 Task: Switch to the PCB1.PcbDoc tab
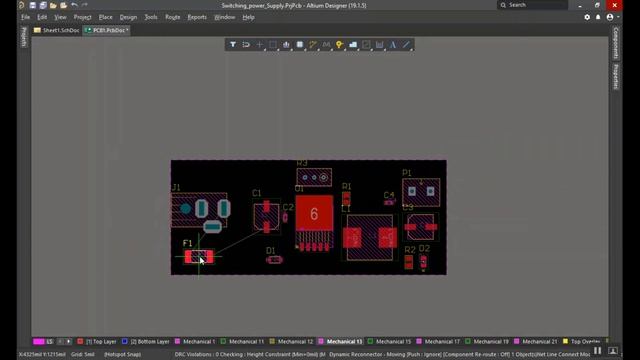(x=107, y=30)
